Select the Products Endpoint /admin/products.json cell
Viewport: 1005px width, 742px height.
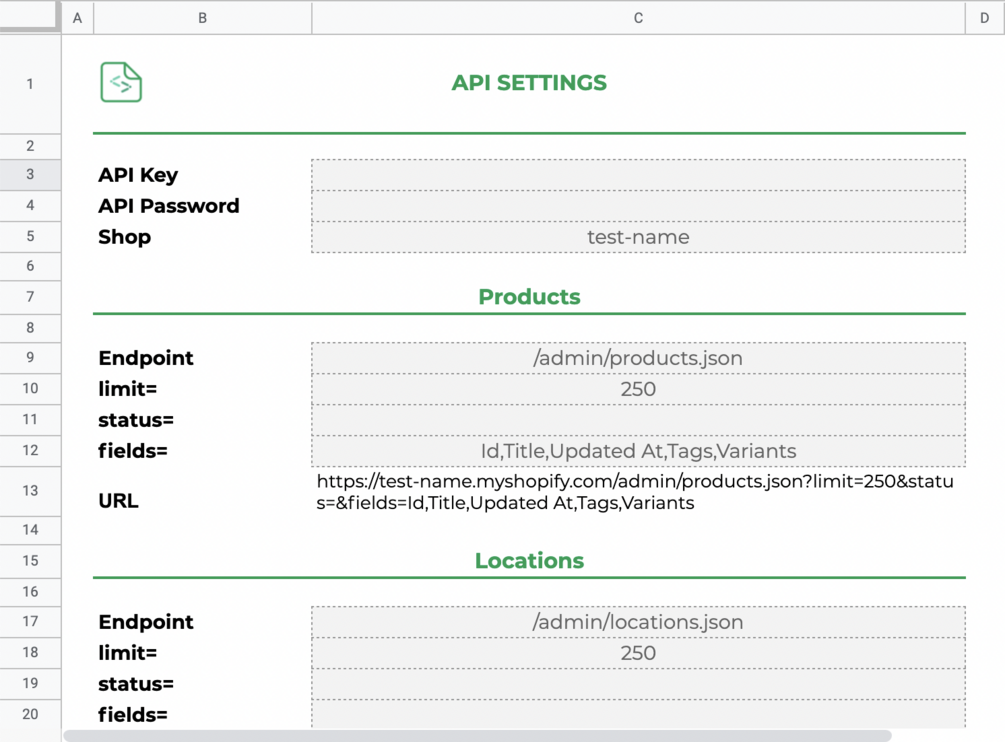coord(638,358)
